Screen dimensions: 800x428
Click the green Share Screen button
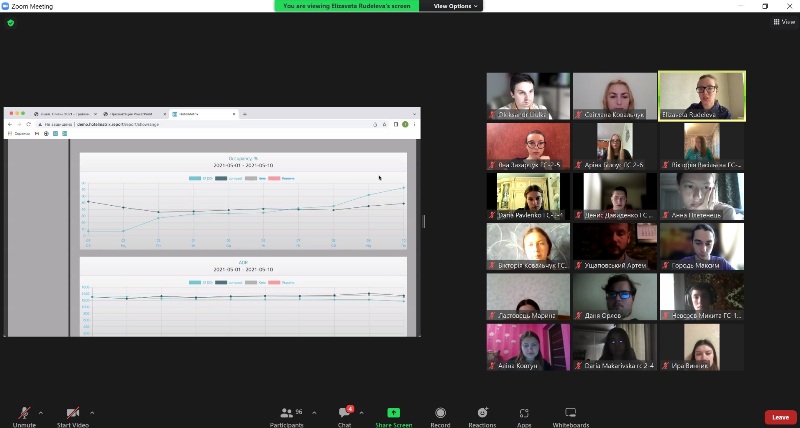coord(393,416)
